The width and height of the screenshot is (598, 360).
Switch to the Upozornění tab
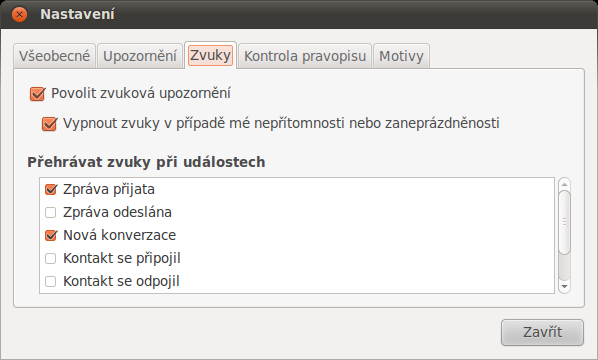pyautogui.click(x=140, y=56)
